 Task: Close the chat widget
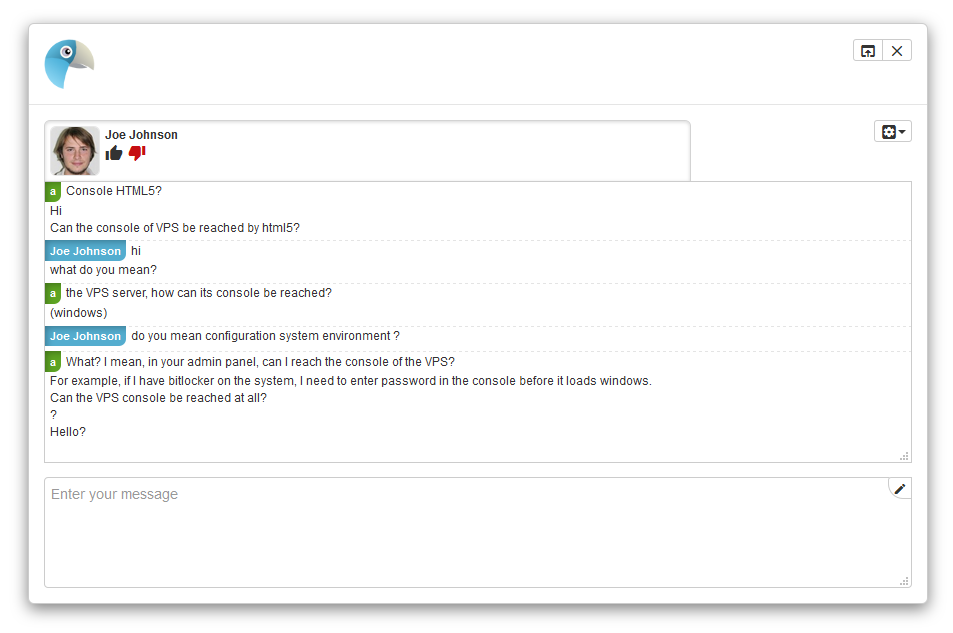[x=897, y=51]
